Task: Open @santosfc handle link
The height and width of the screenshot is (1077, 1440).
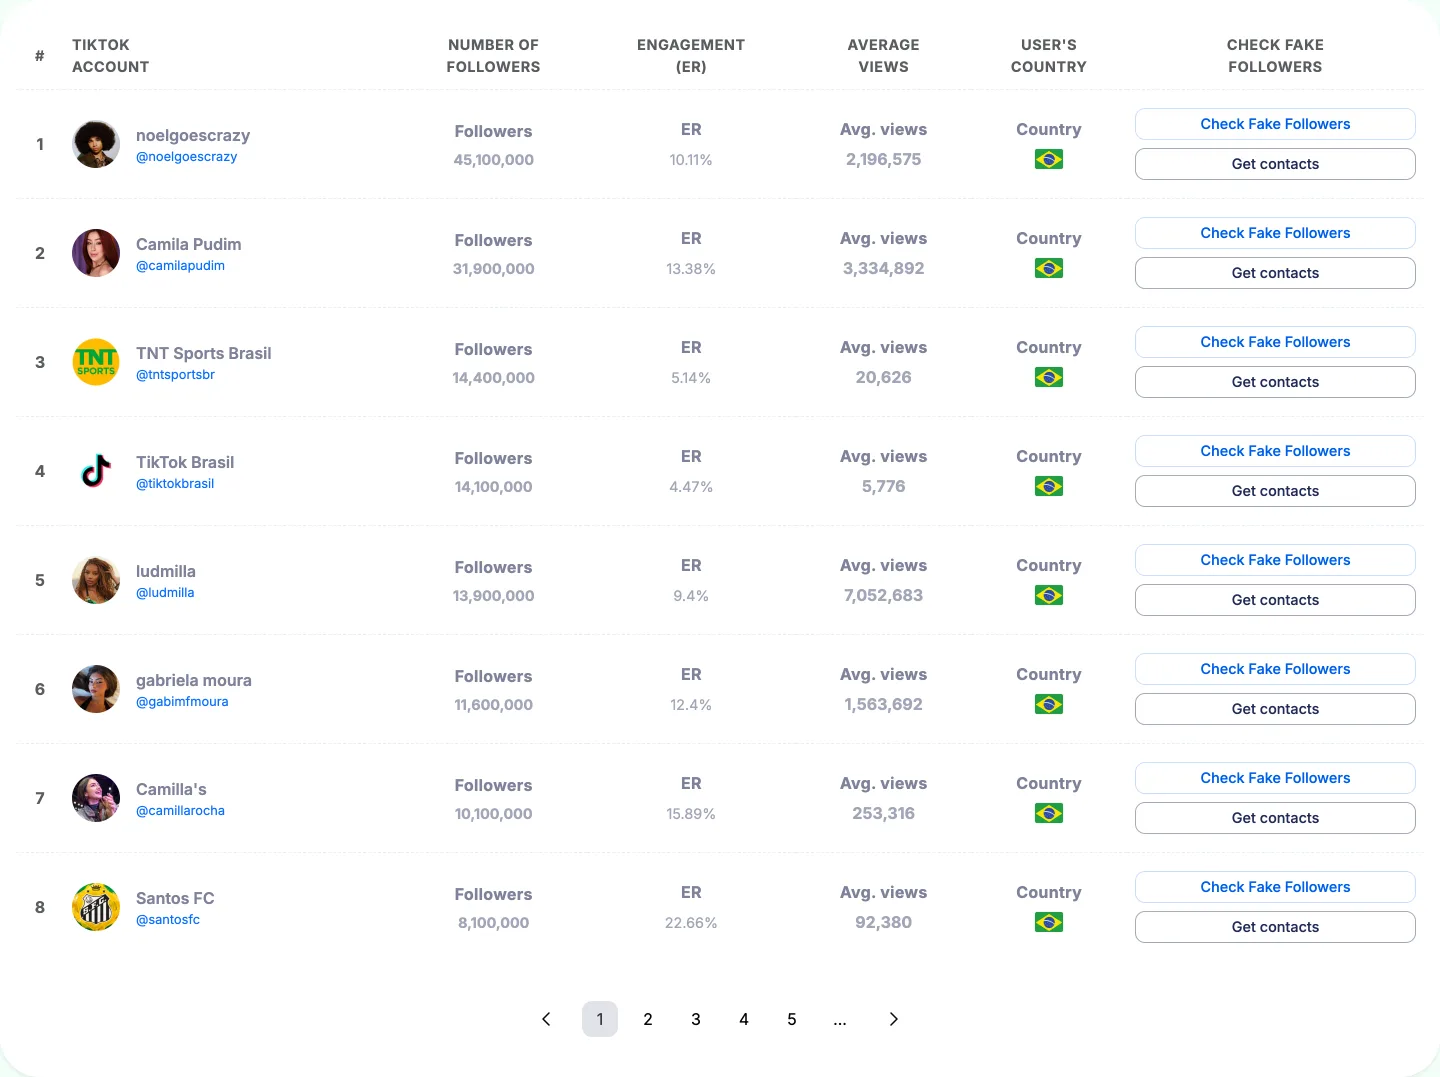Action: click(x=168, y=920)
